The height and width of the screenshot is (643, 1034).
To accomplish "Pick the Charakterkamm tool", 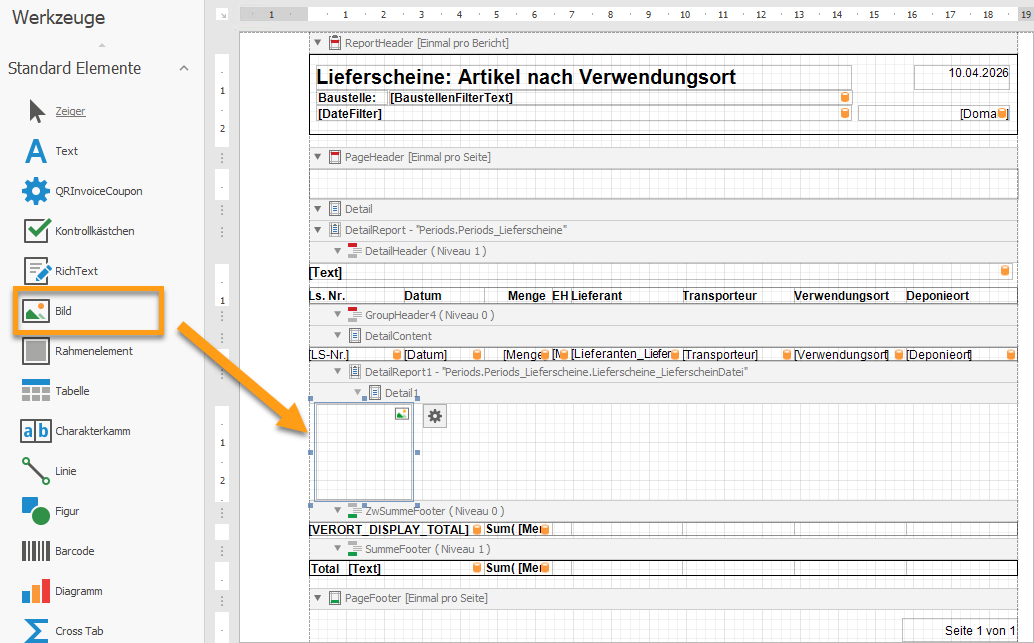I will click(75, 431).
